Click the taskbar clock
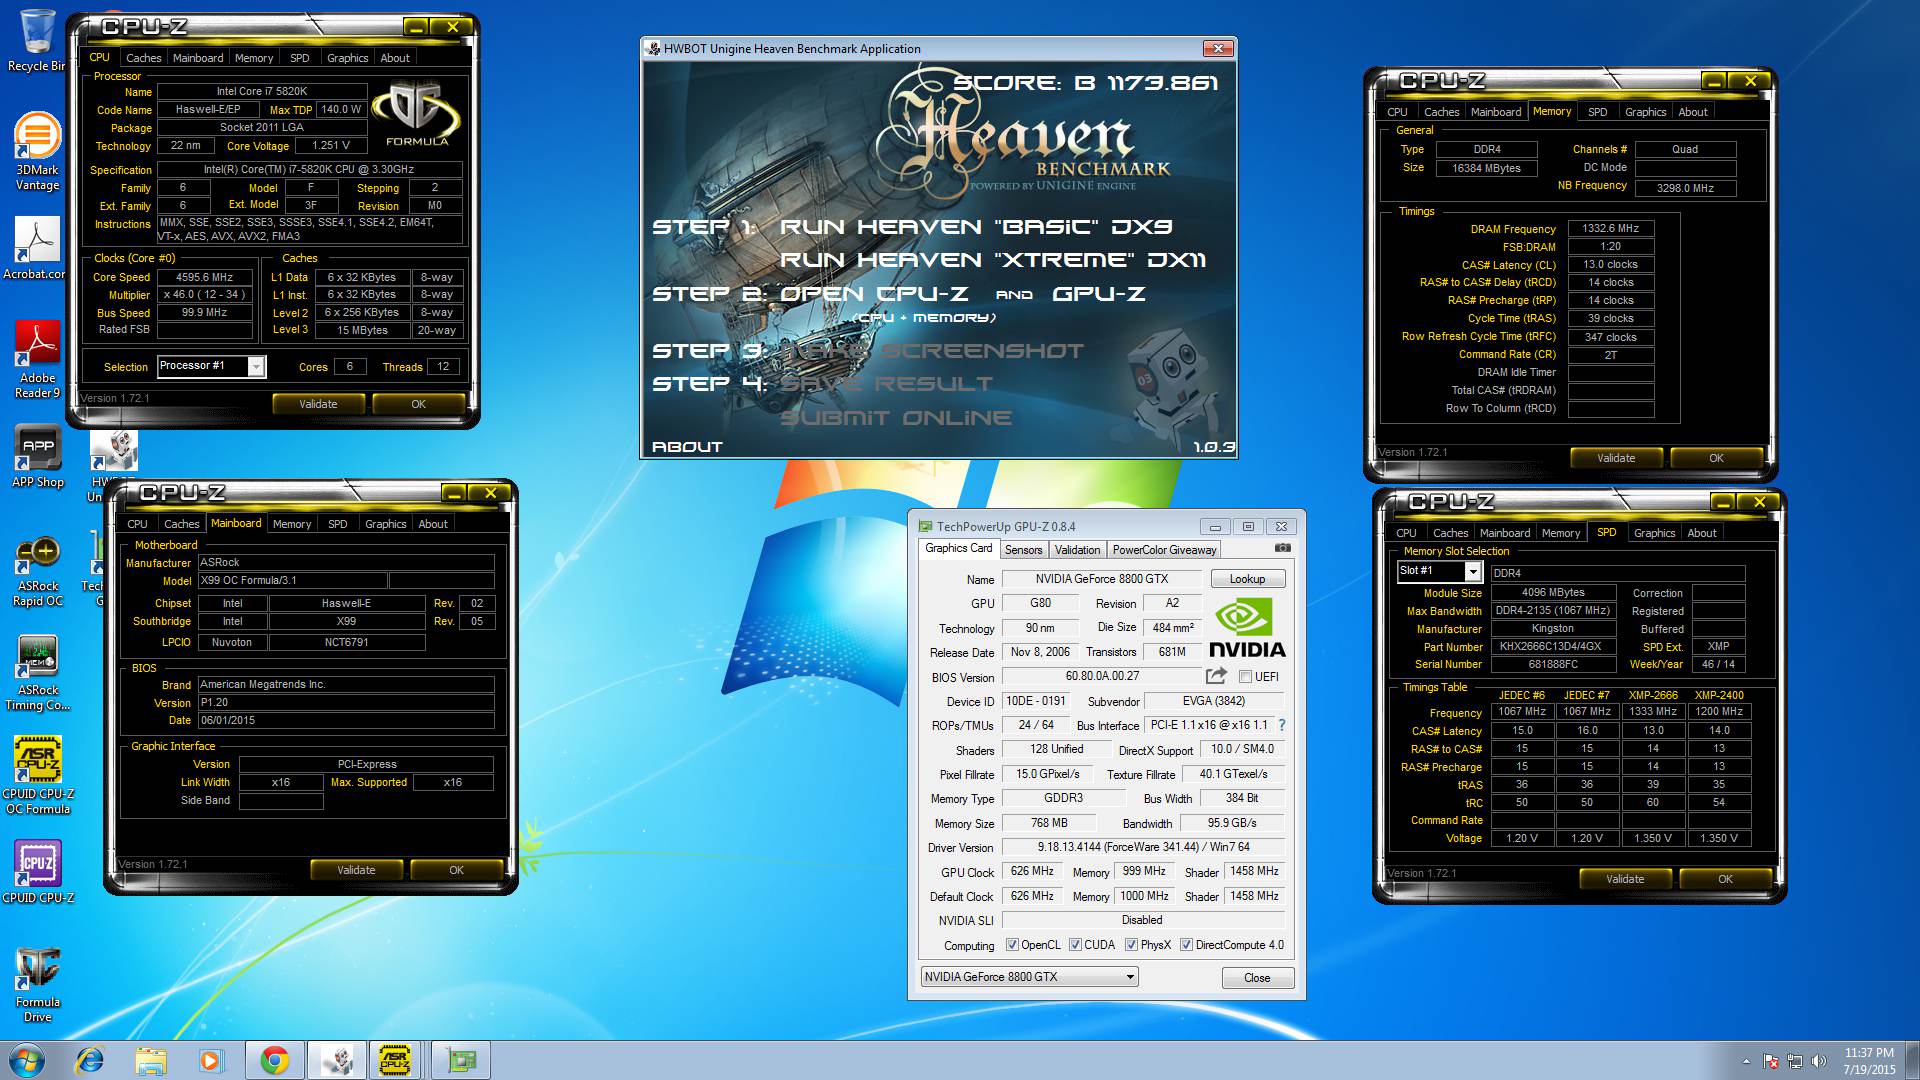Image resolution: width=1920 pixels, height=1080 pixels. point(1869,1061)
